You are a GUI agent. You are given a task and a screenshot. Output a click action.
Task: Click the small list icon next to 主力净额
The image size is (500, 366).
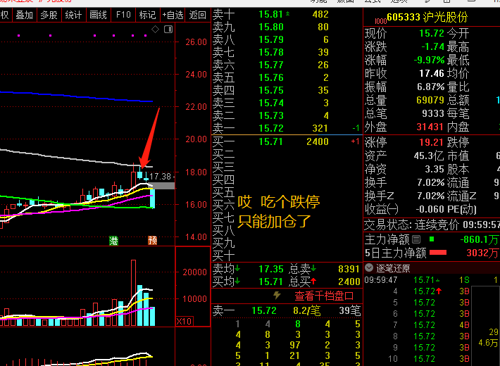point(416,239)
